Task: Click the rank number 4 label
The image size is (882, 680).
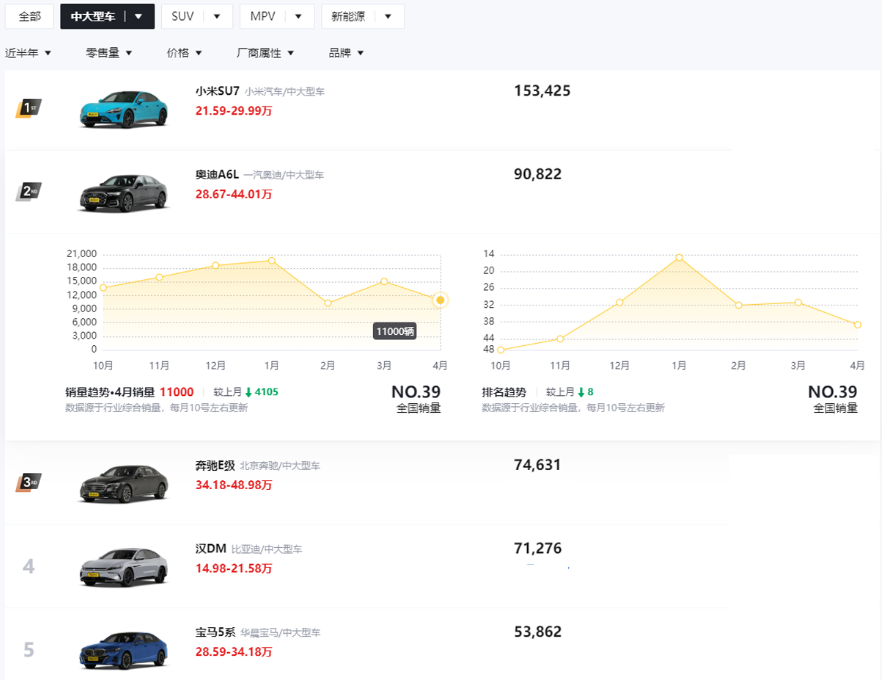Action: coord(29,566)
